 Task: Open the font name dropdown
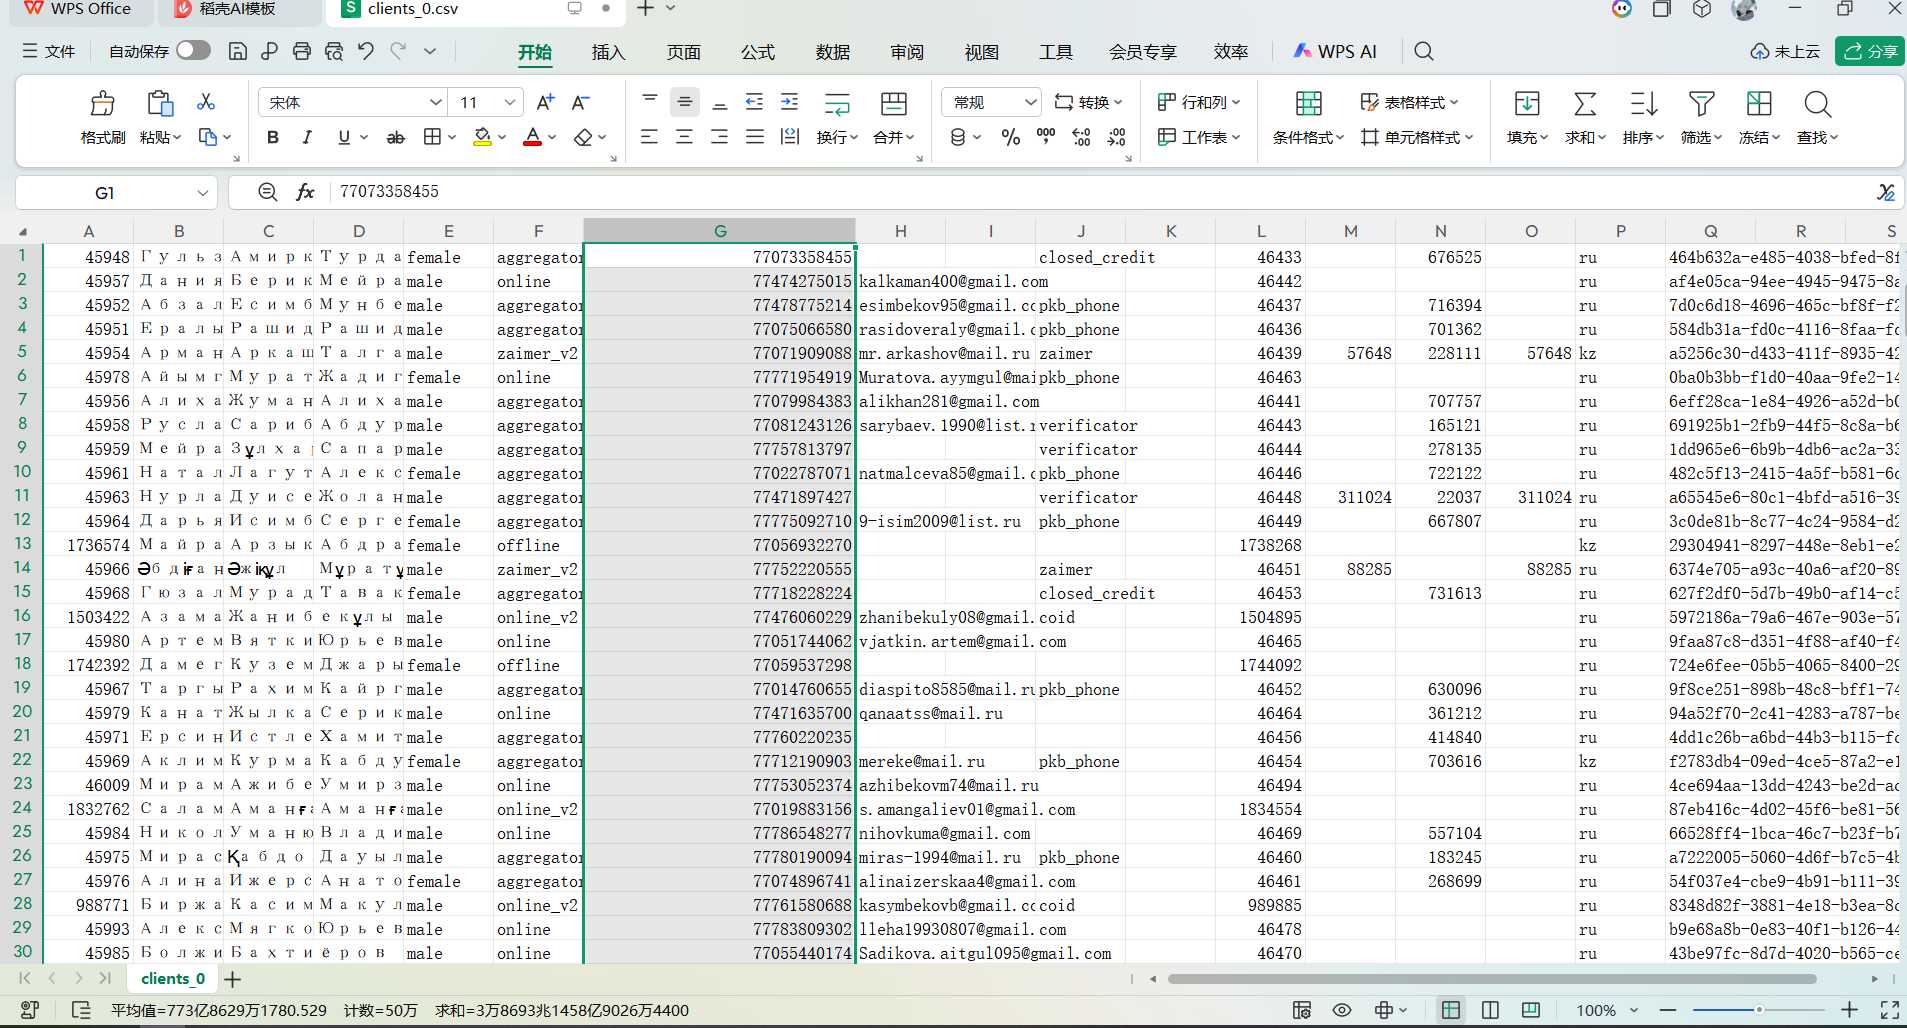(436, 102)
